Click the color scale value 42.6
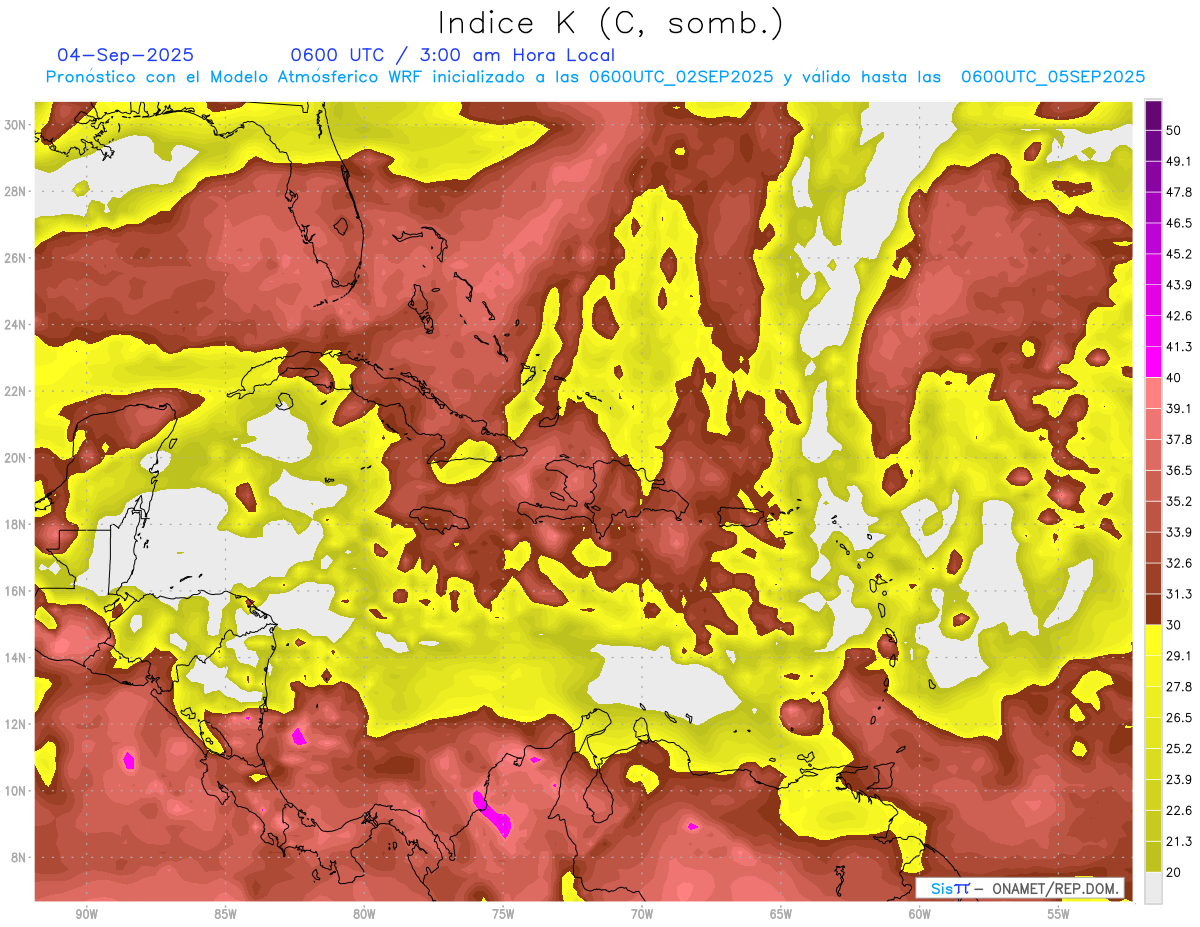Viewport: 1200px width, 927px height. pyautogui.click(x=1179, y=316)
